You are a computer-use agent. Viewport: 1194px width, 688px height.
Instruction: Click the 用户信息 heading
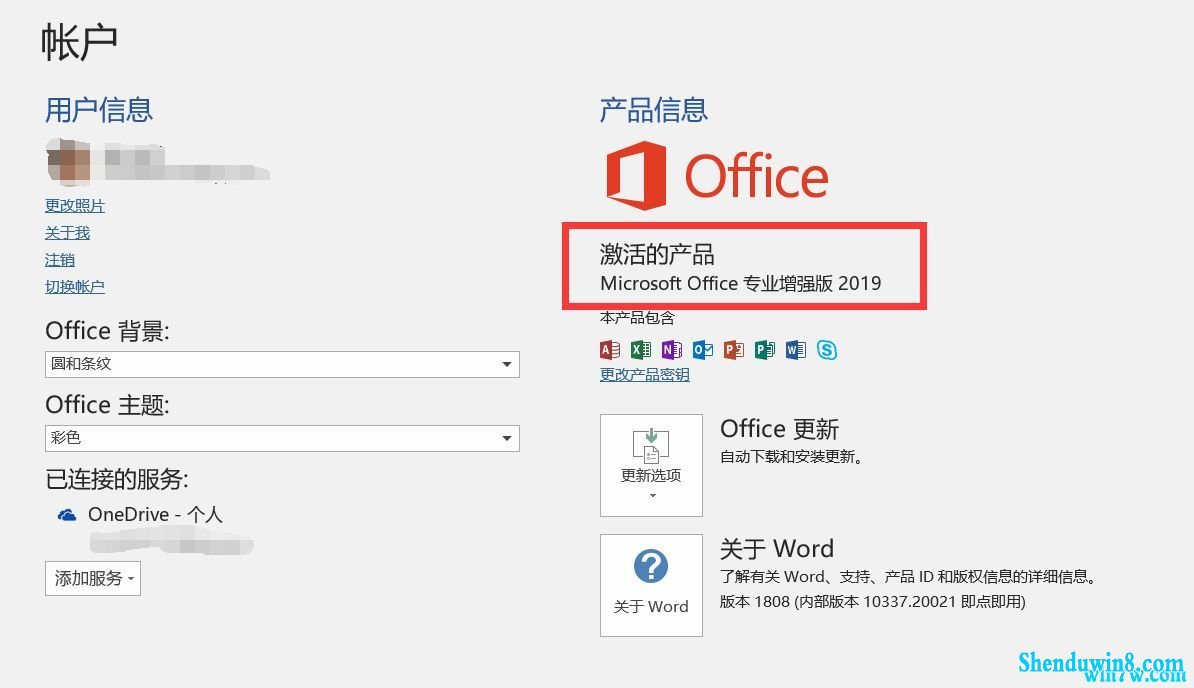99,110
